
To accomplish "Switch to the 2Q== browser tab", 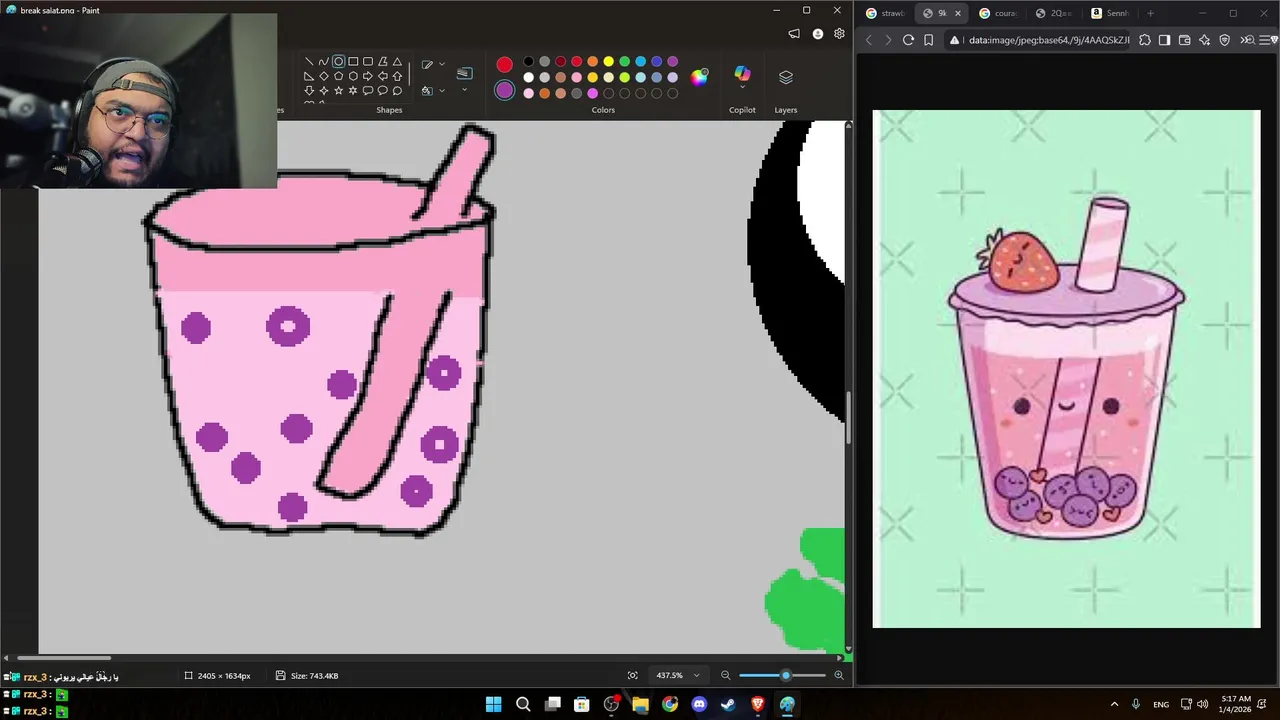I will pyautogui.click(x=1055, y=13).
